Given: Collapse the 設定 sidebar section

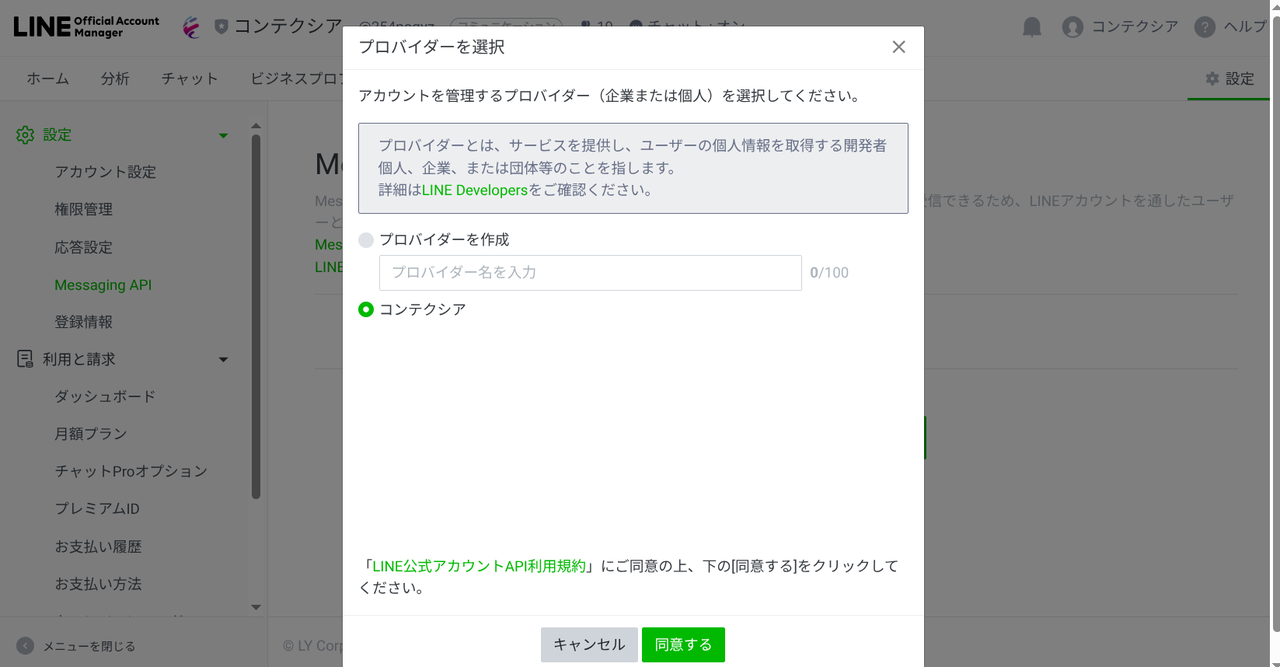Looking at the screenshot, I should pyautogui.click(x=223, y=135).
